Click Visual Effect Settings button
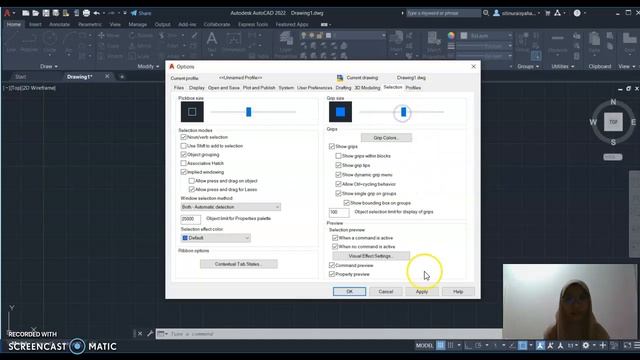 371,256
